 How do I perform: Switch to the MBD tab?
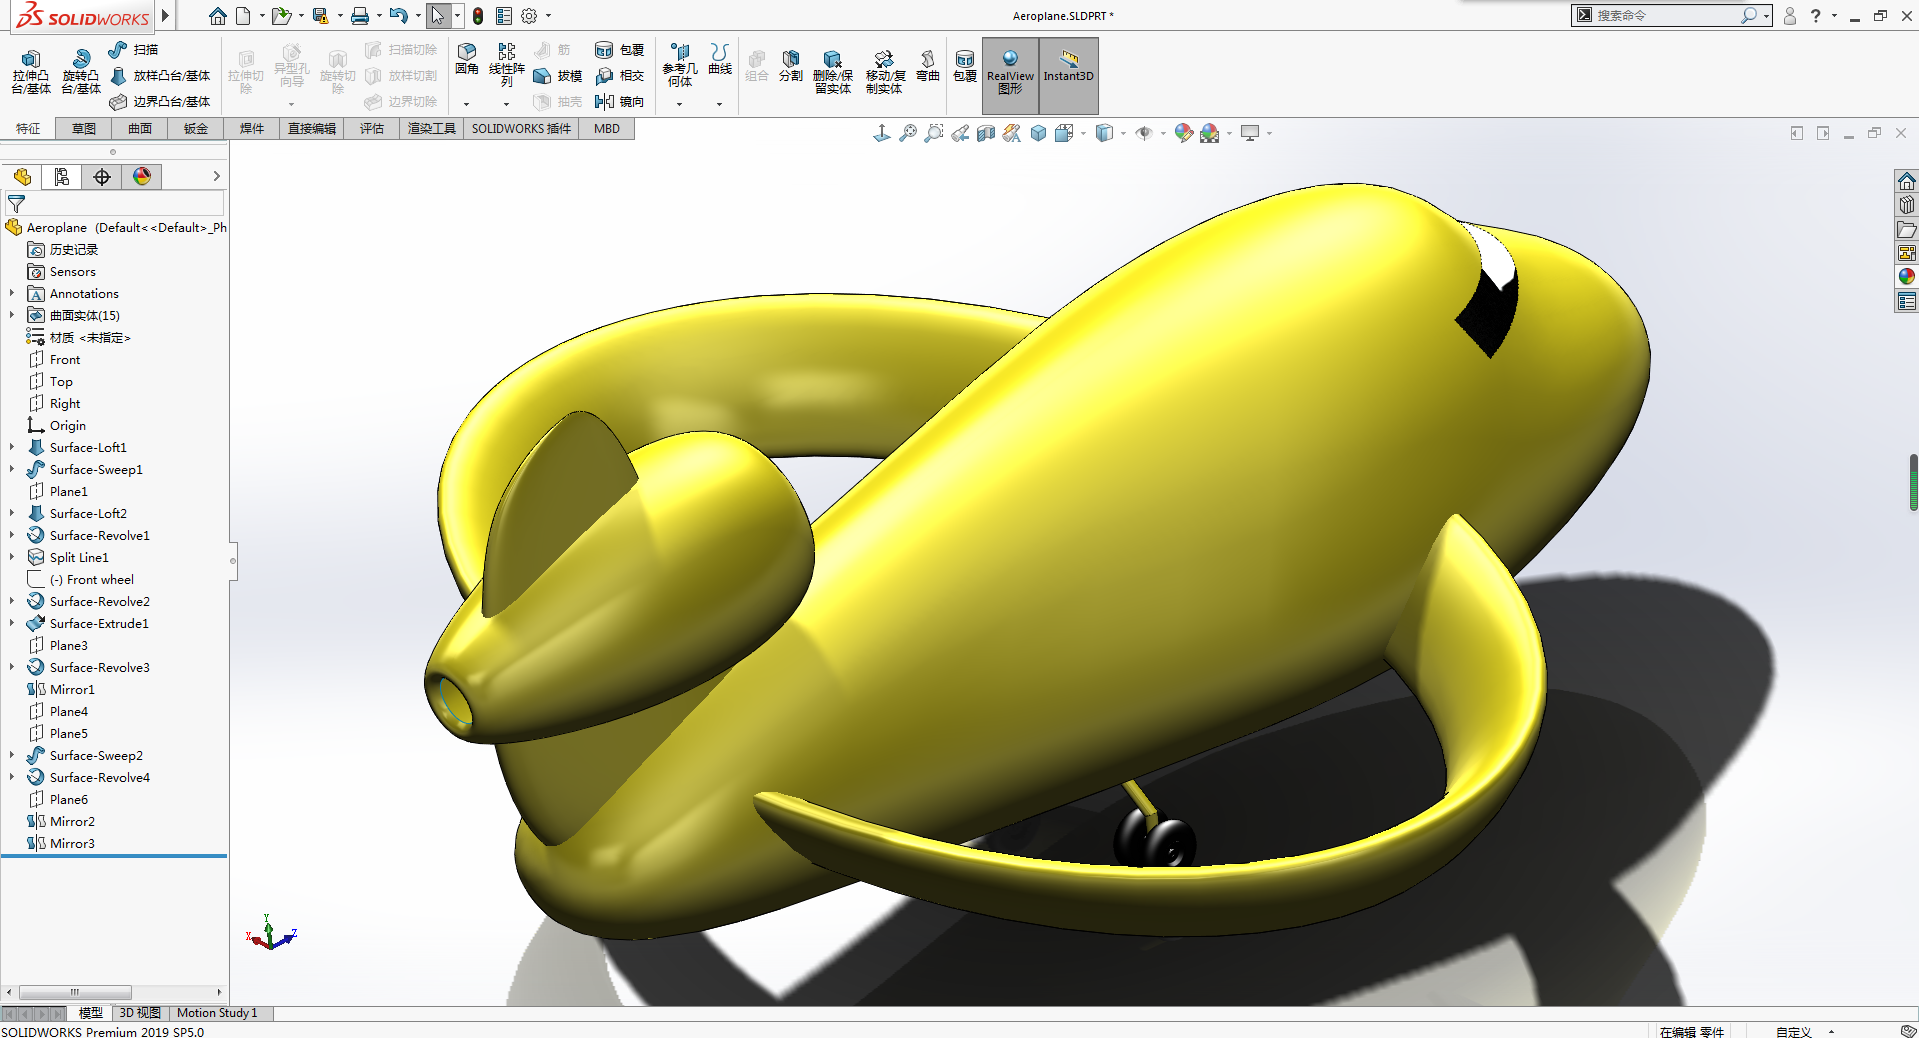point(607,129)
